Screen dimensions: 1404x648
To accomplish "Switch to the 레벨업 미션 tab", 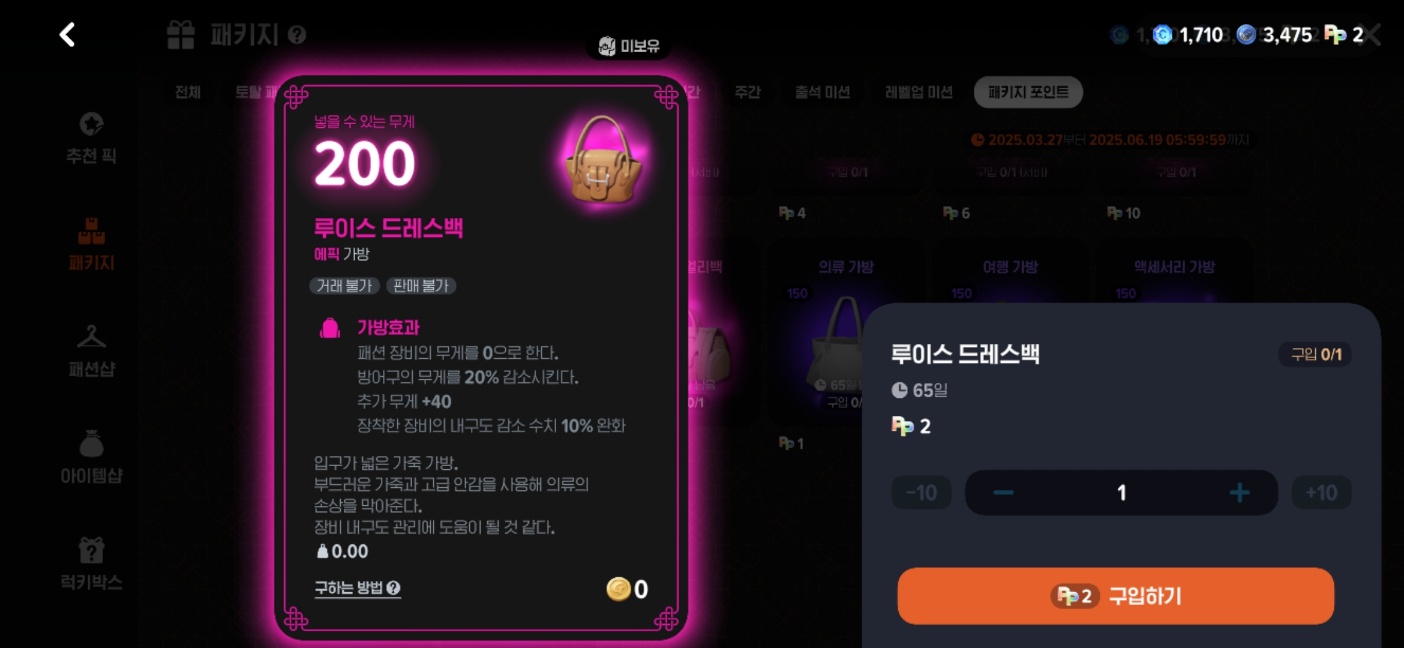I will click(918, 92).
